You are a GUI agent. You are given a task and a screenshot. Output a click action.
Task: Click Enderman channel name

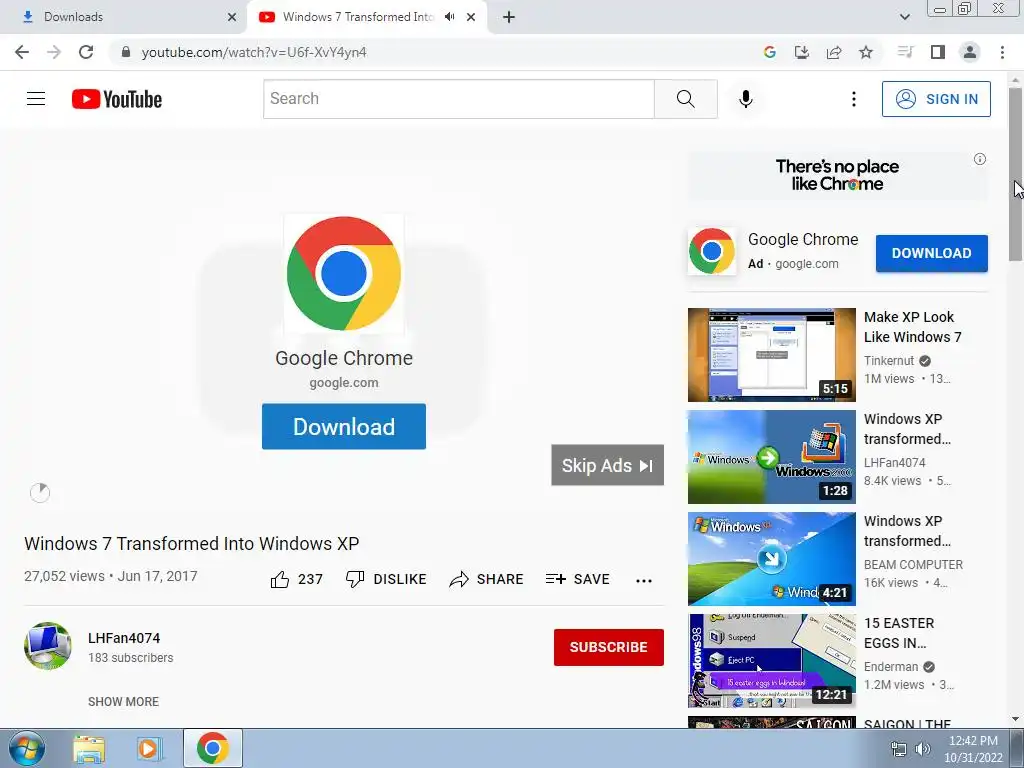tap(891, 666)
